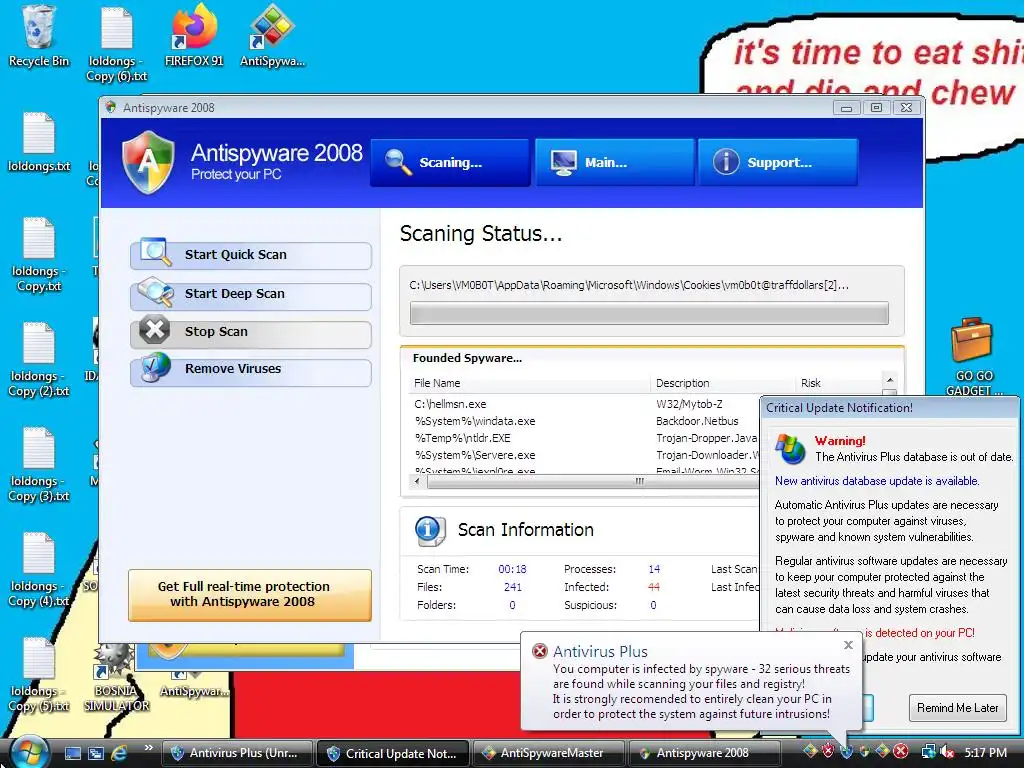Image resolution: width=1024 pixels, height=768 pixels.
Task: Click the scan time value 00:18
Action: coord(512,569)
